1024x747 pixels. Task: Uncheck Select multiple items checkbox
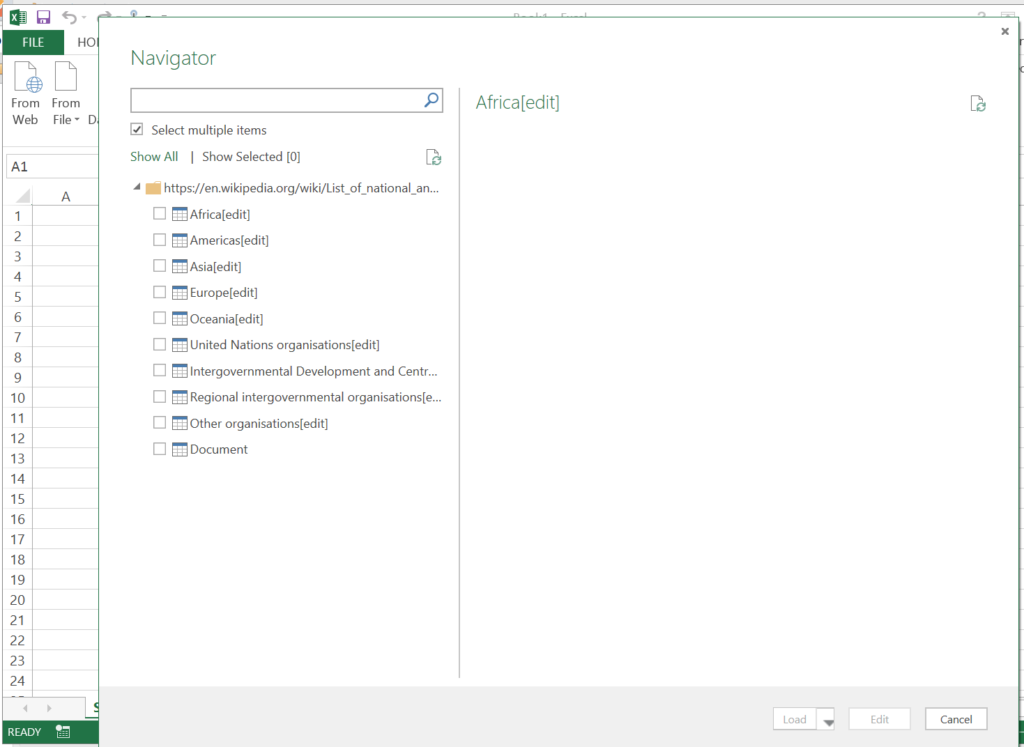point(137,130)
